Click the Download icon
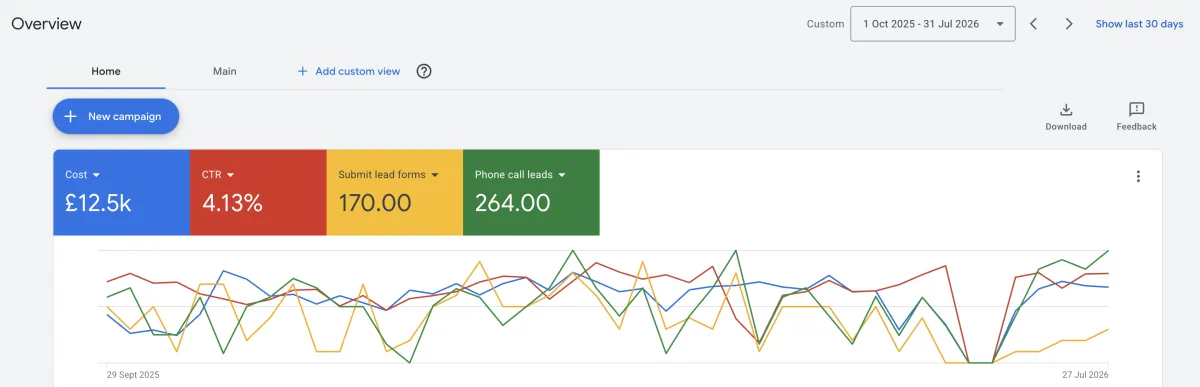This screenshot has height=387, width=1200. click(1066, 109)
